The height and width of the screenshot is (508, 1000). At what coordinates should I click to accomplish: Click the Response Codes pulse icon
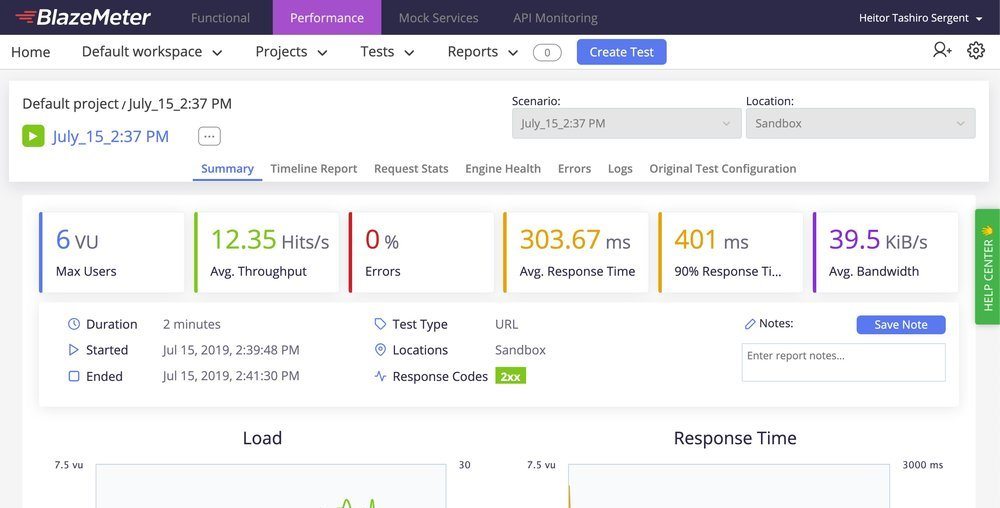[x=380, y=376]
